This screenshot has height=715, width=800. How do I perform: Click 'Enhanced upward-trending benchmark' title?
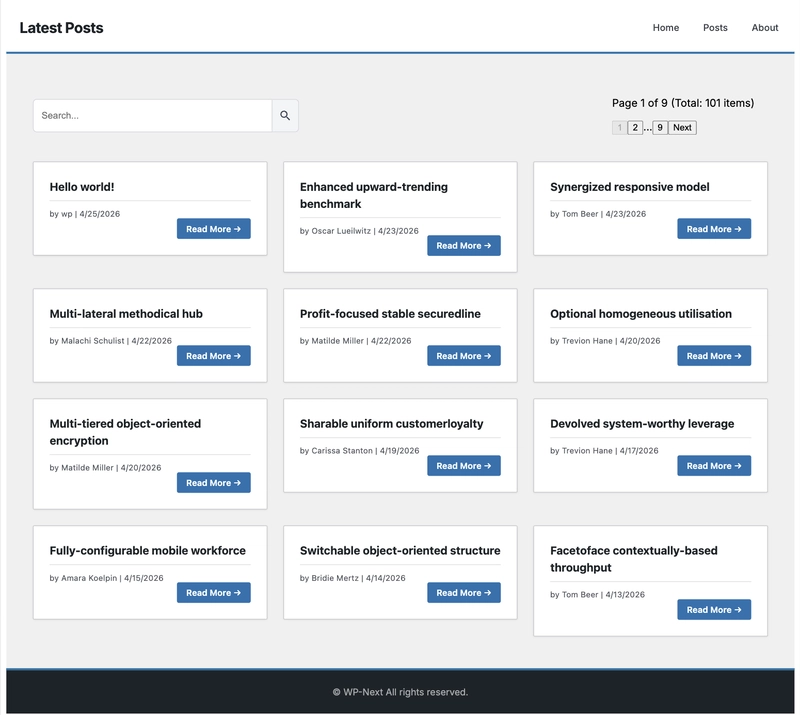coord(373,195)
